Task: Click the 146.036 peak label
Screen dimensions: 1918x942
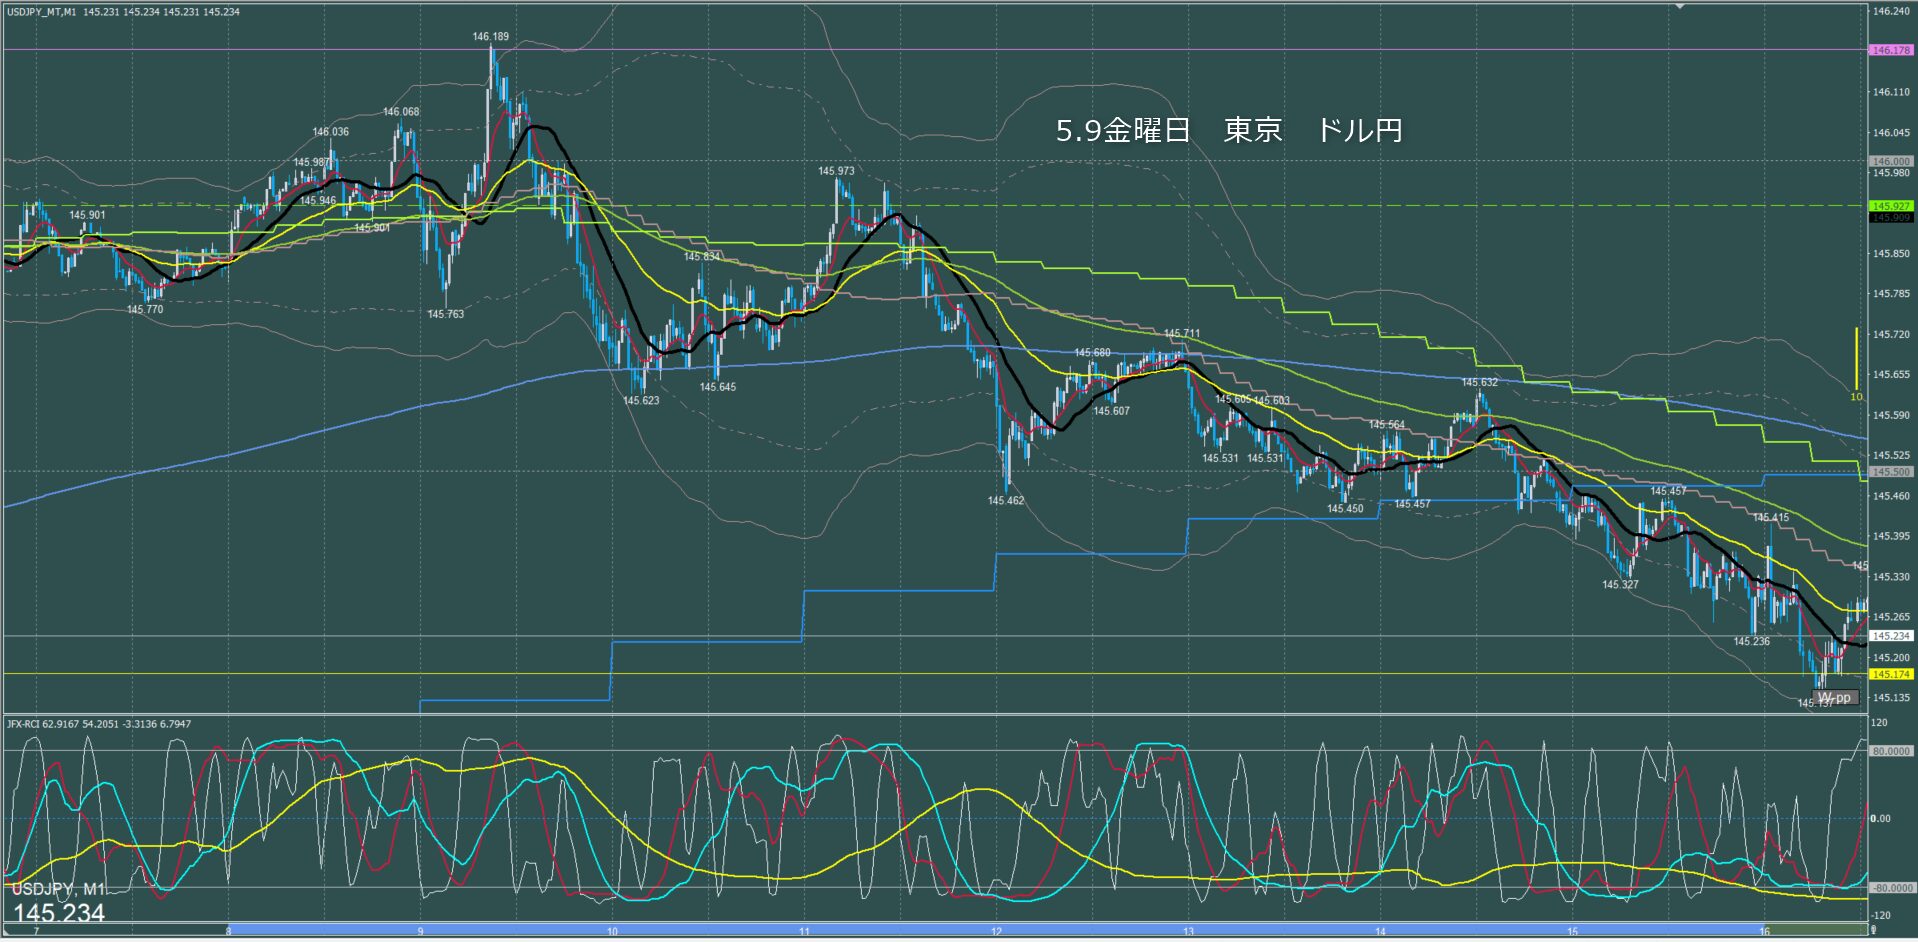Action: click(330, 132)
